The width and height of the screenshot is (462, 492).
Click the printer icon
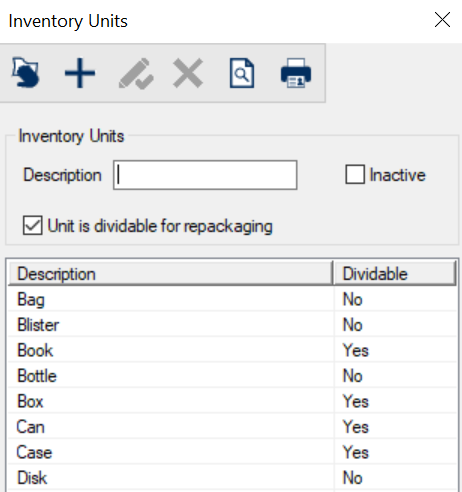(296, 73)
